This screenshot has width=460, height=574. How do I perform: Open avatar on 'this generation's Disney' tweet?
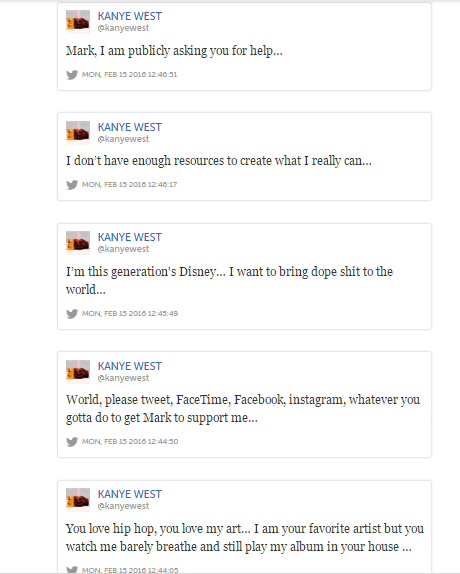coord(78,243)
